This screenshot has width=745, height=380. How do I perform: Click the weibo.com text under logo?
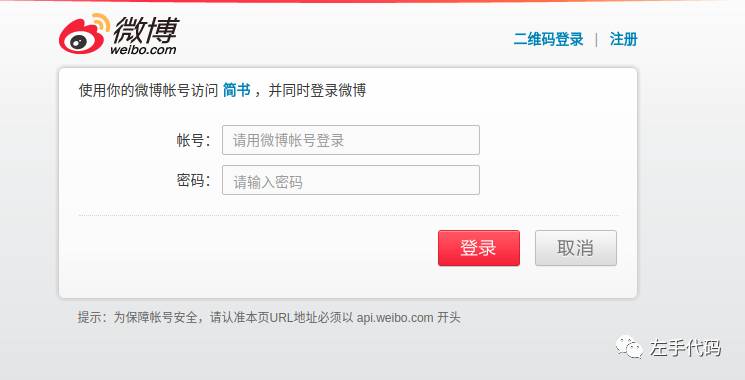[x=143, y=49]
